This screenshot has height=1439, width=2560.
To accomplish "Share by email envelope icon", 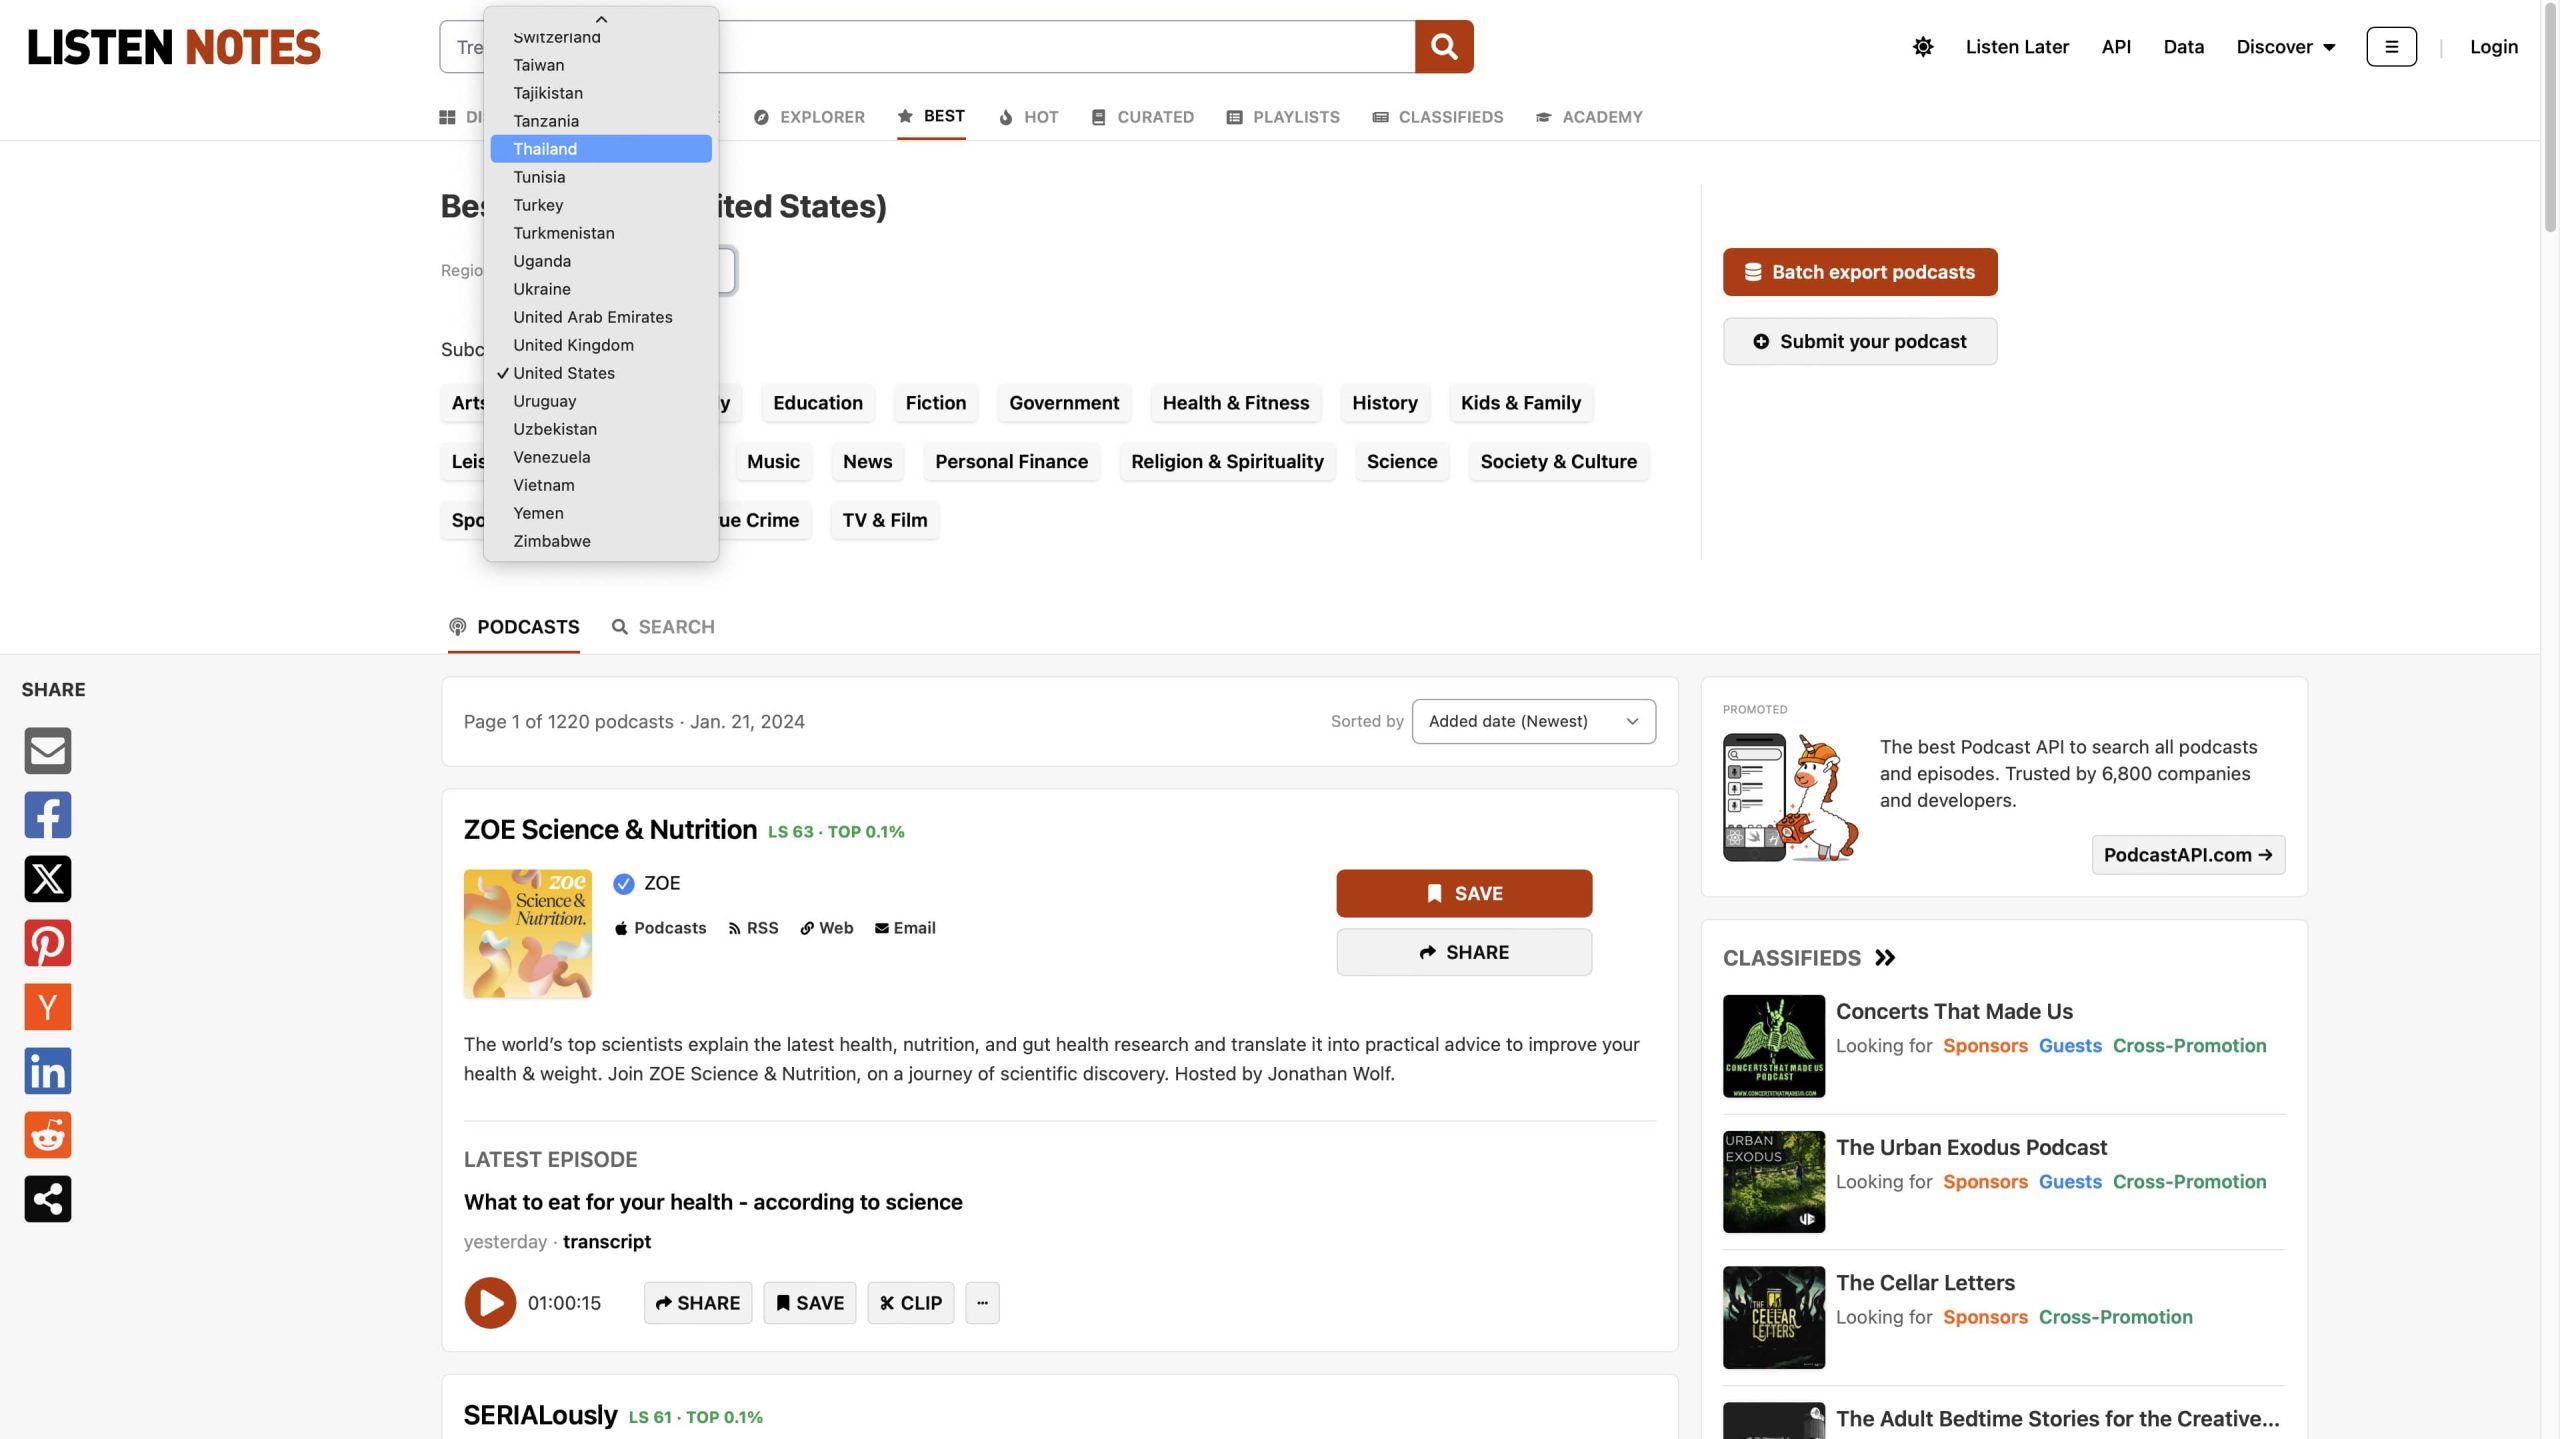I will click(x=47, y=751).
